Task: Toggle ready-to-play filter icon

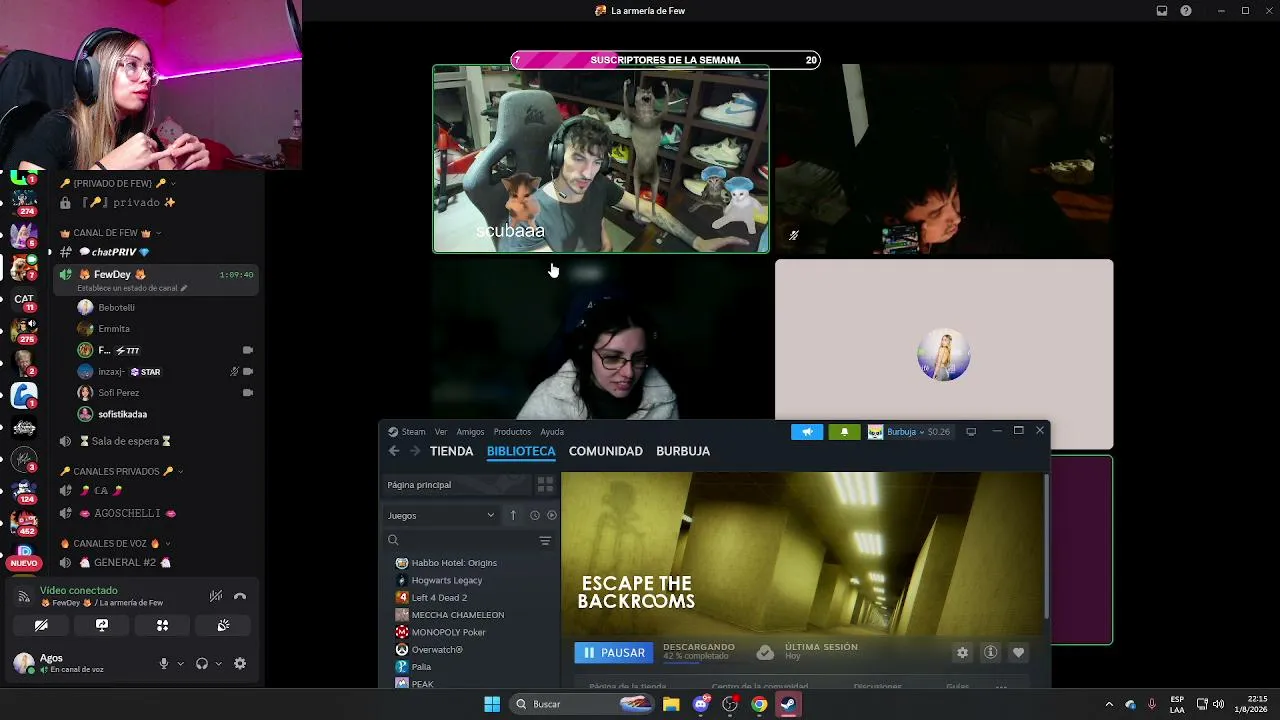Action: (x=551, y=516)
